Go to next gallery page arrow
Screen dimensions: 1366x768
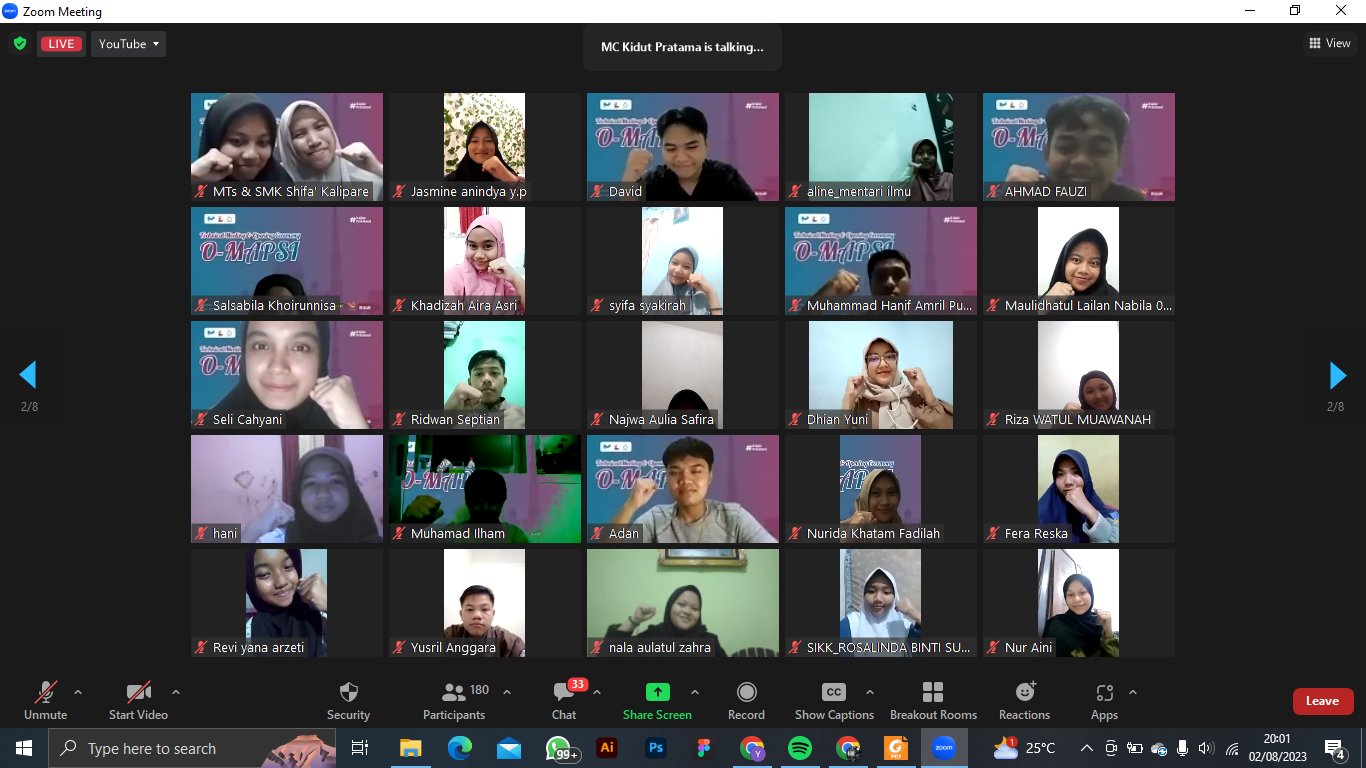click(x=1337, y=375)
